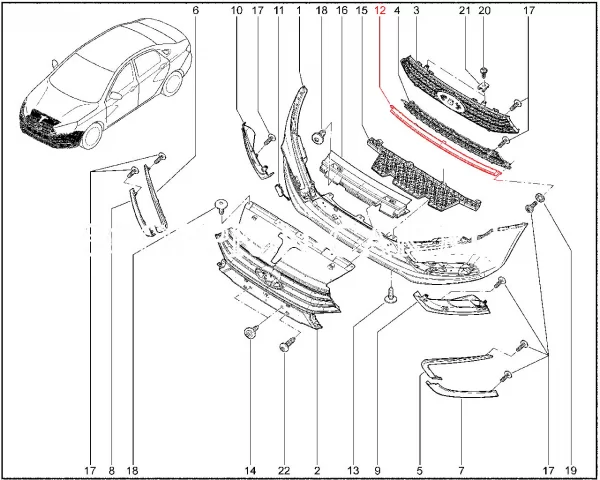Click part number 3 label
The image size is (600, 480).
tap(415, 10)
